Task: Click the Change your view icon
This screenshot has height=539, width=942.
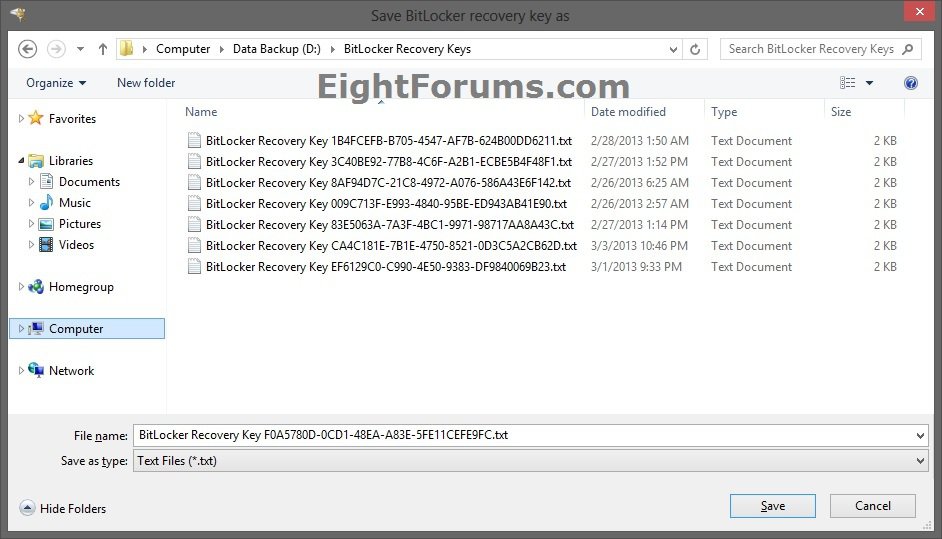Action: coord(849,83)
